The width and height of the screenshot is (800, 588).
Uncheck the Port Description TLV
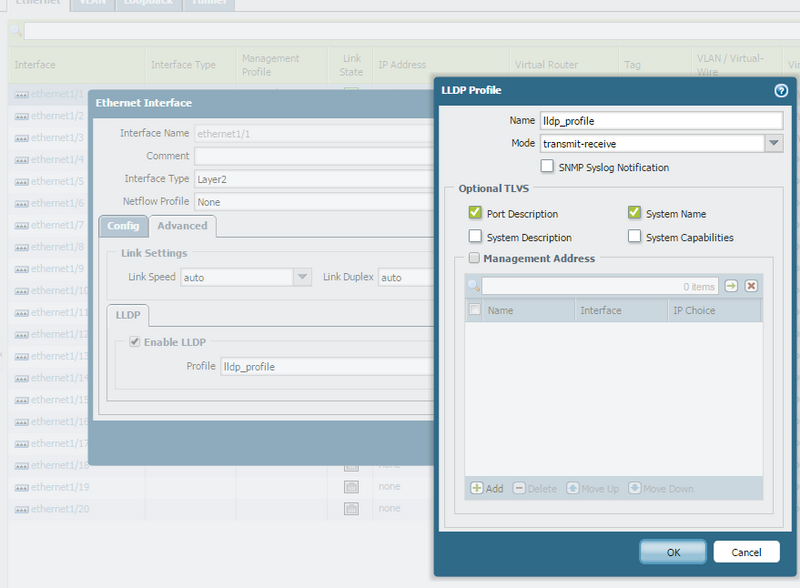point(475,213)
